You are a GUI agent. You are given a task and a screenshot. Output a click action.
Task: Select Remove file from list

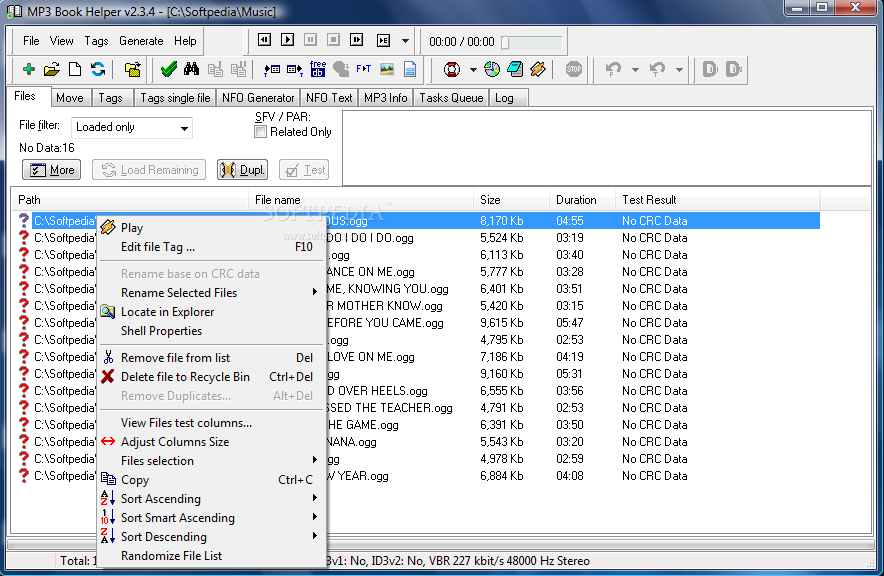211,358
